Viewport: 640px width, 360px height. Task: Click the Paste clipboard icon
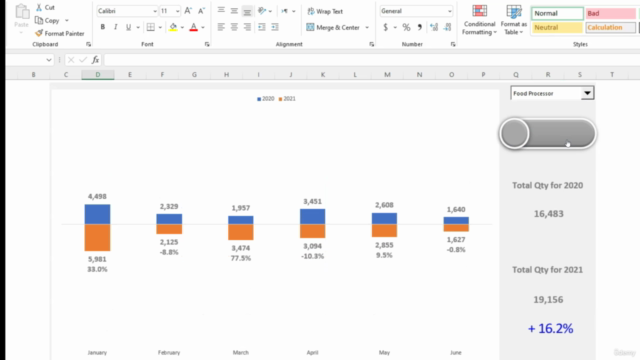[22, 12]
